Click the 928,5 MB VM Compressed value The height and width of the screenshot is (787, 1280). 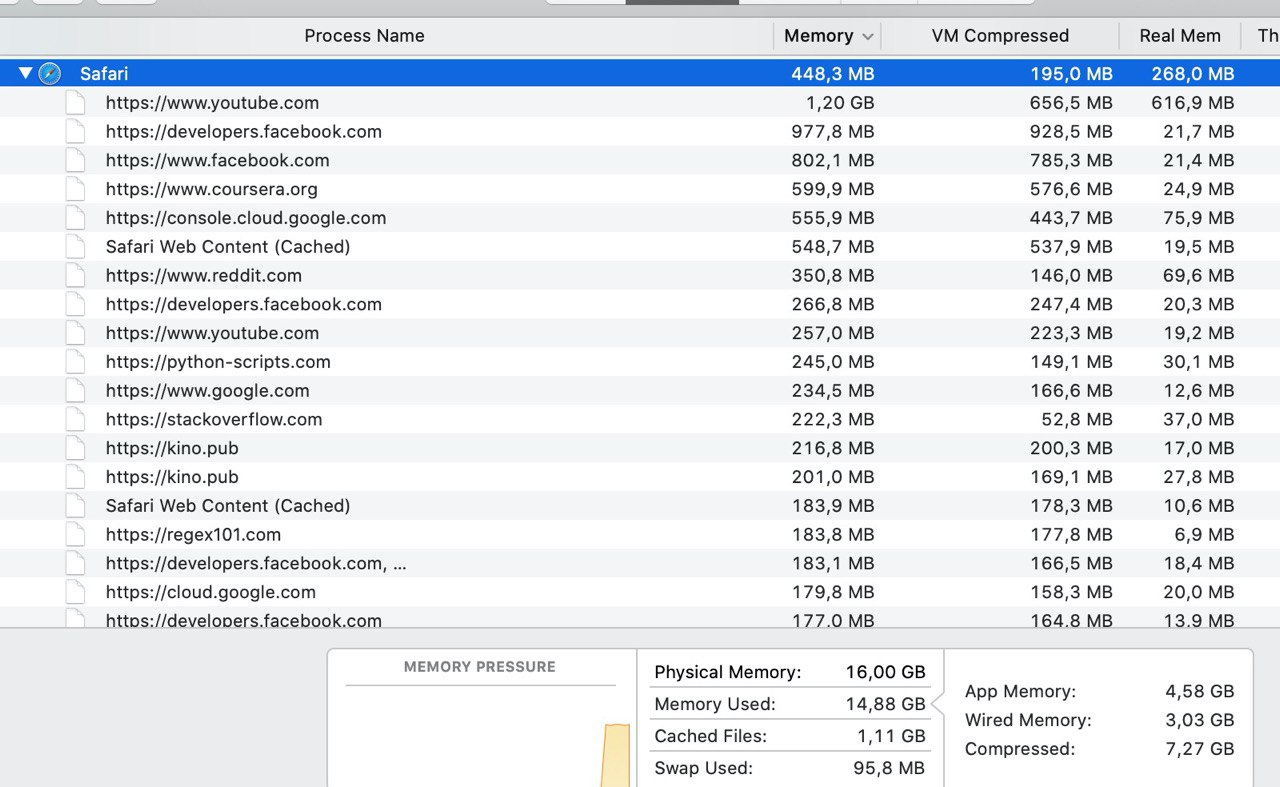[x=1071, y=131]
